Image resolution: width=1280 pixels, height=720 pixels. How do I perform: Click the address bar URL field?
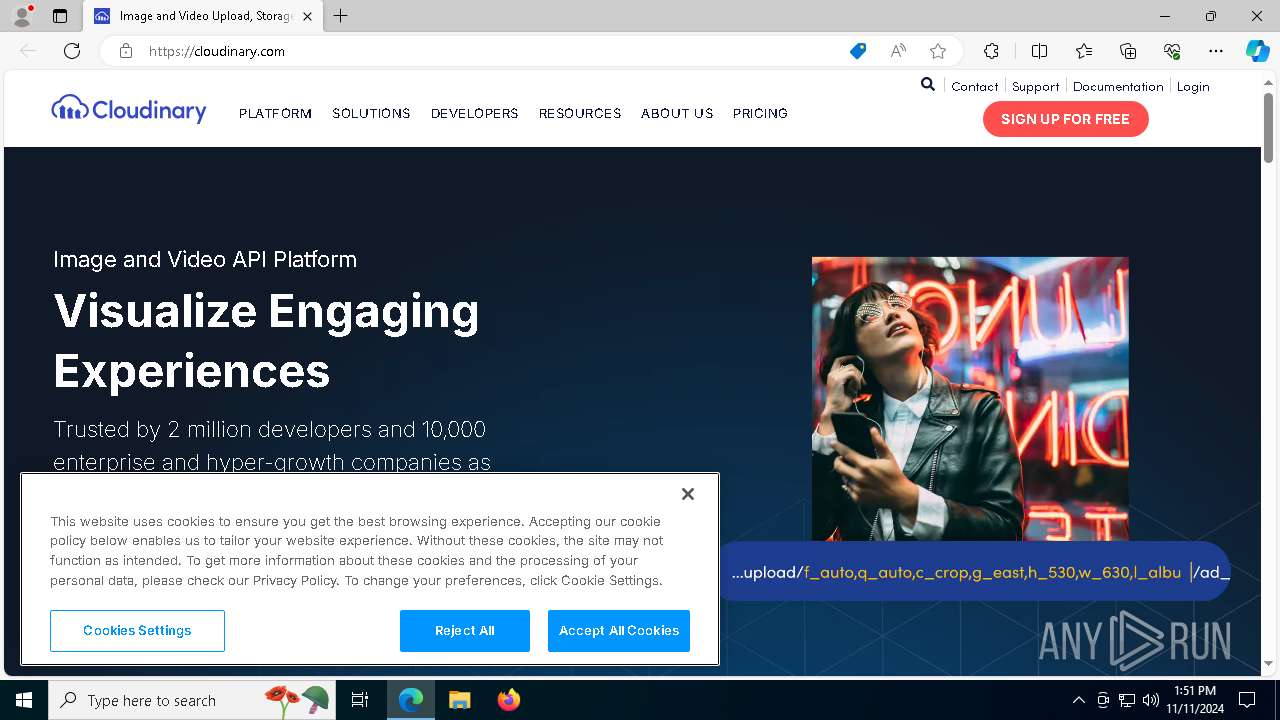(490, 51)
